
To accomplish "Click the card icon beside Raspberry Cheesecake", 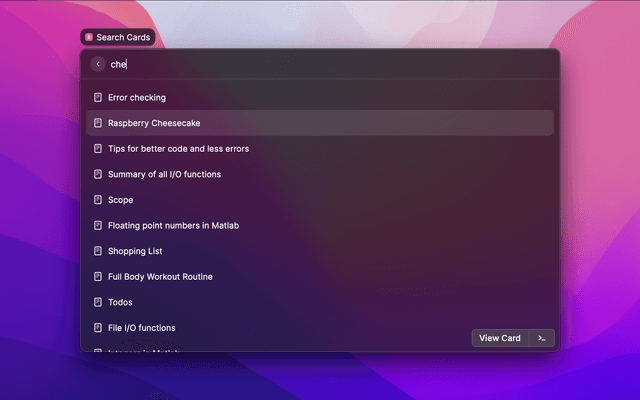I will (x=98, y=123).
